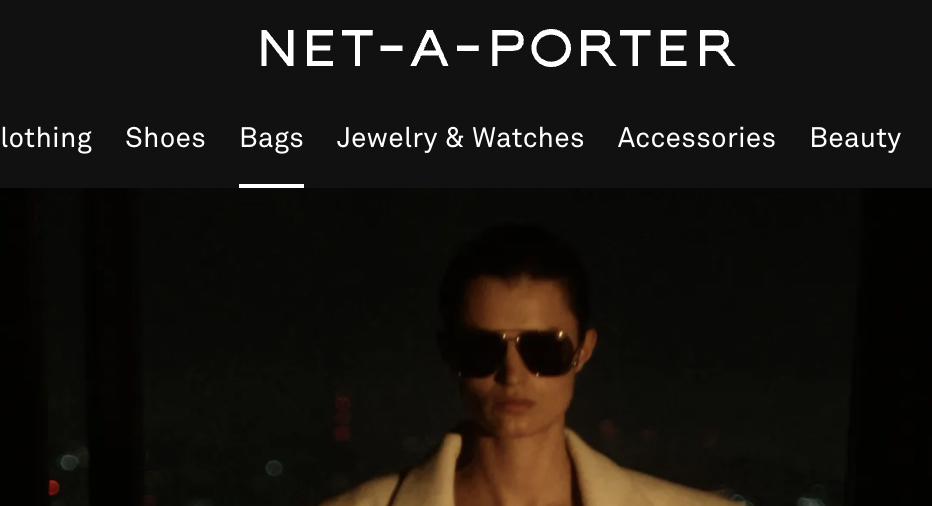Click the hero campaign image
The image size is (932, 506).
coord(466,347)
